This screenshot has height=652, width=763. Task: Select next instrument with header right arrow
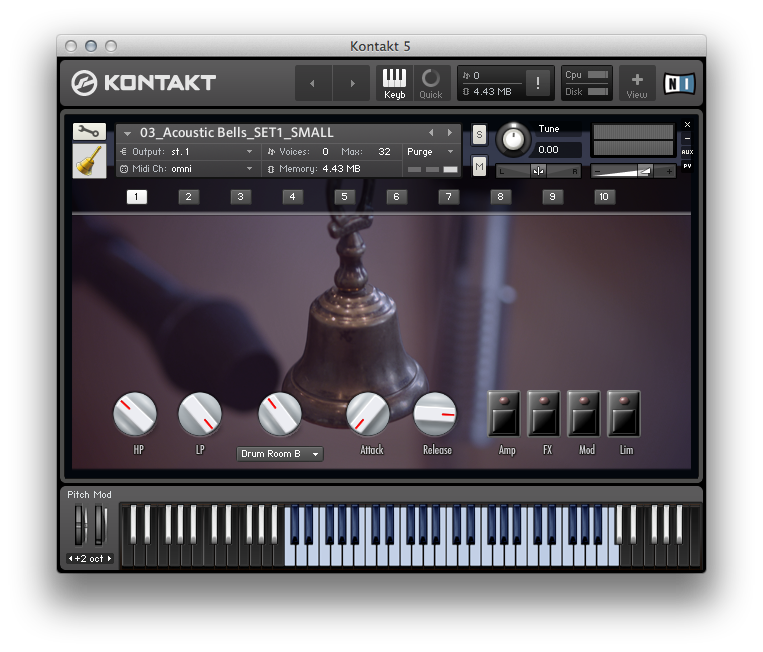(x=450, y=132)
